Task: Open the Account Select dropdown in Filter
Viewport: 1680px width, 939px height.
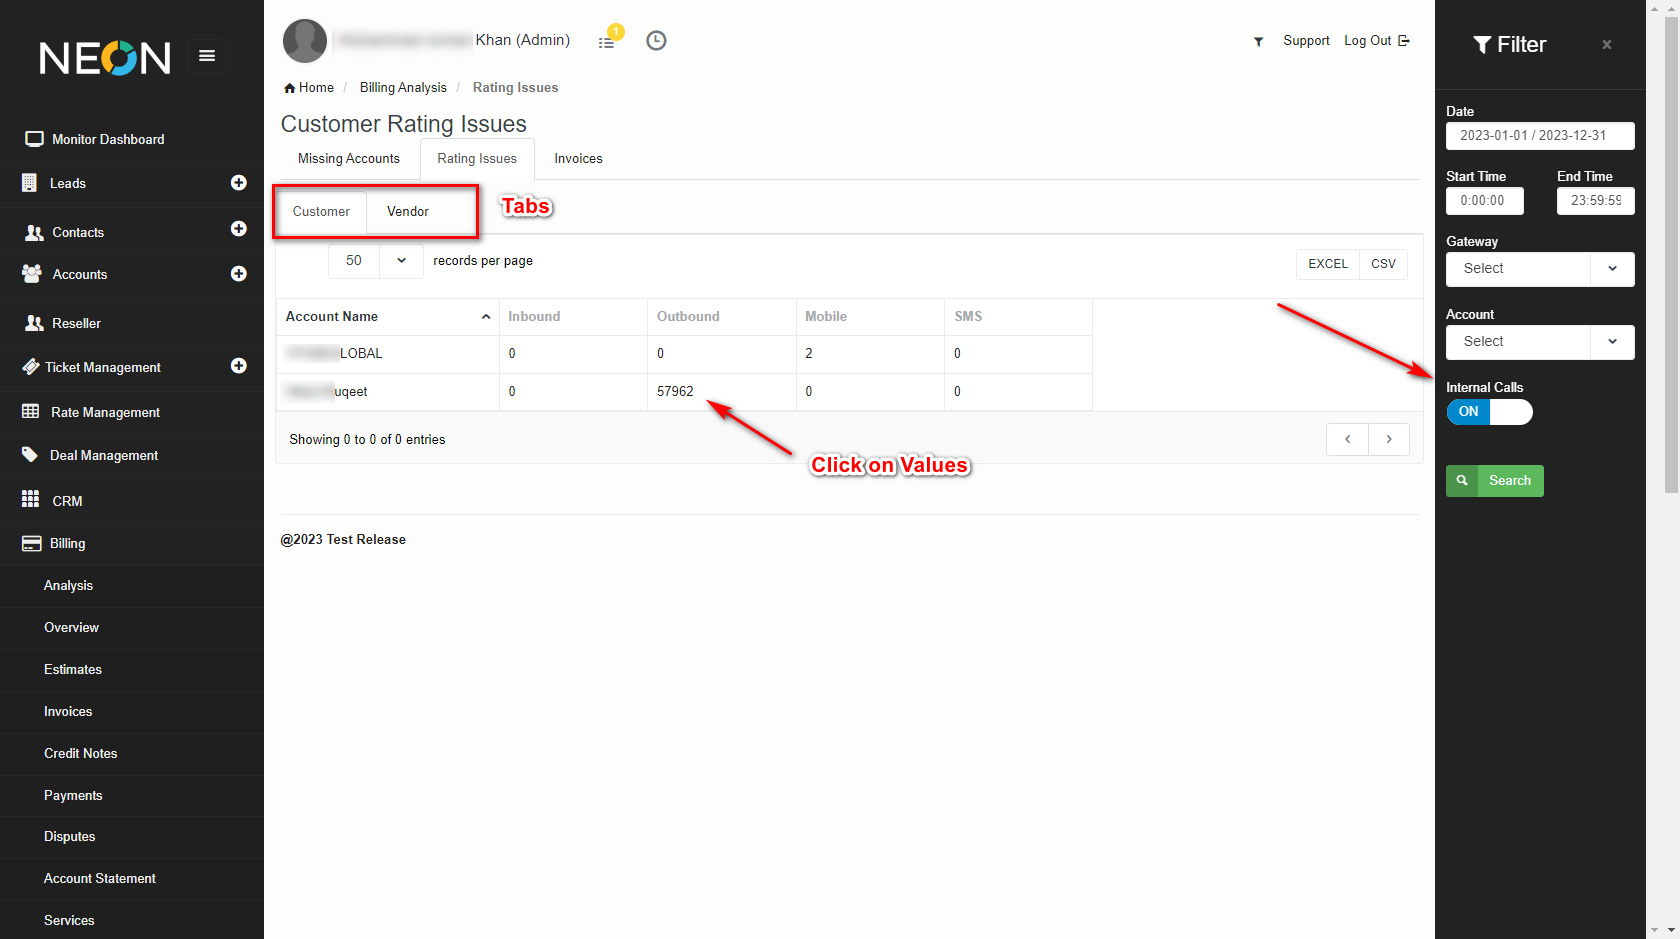Action: [1540, 342]
